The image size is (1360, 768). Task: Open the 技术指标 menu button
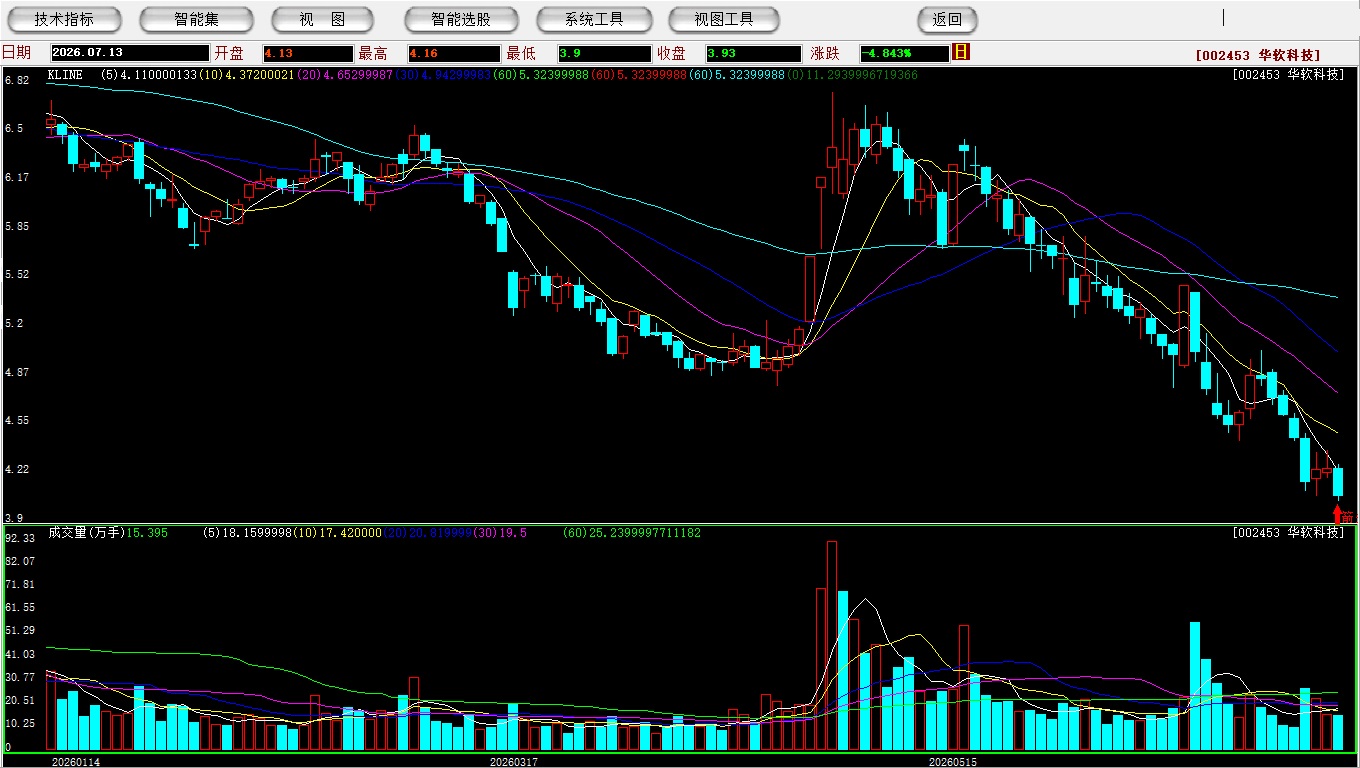tap(64, 20)
